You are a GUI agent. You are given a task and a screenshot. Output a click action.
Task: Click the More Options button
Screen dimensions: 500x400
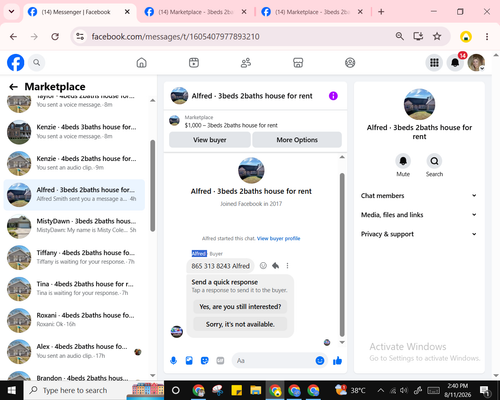coord(297,140)
